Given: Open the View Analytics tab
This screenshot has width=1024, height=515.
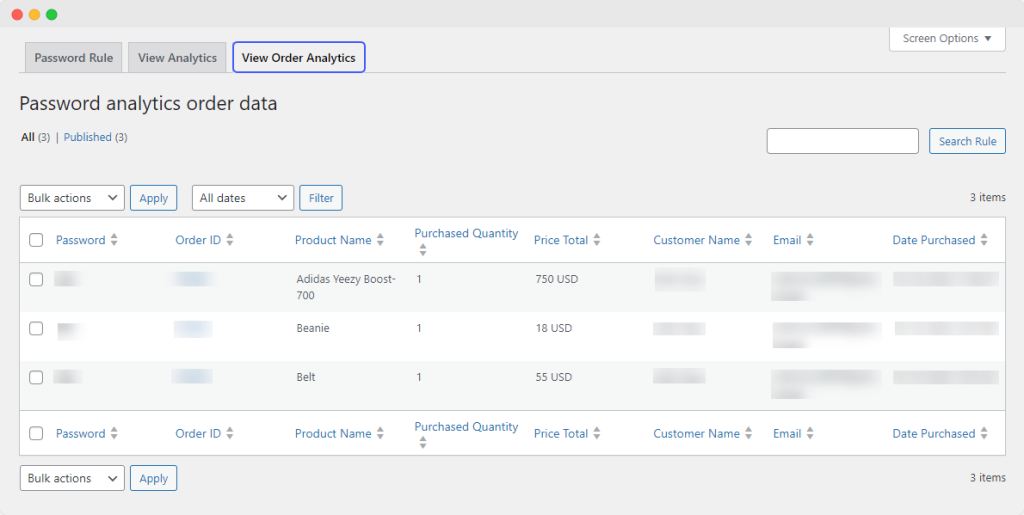Looking at the screenshot, I should (177, 58).
